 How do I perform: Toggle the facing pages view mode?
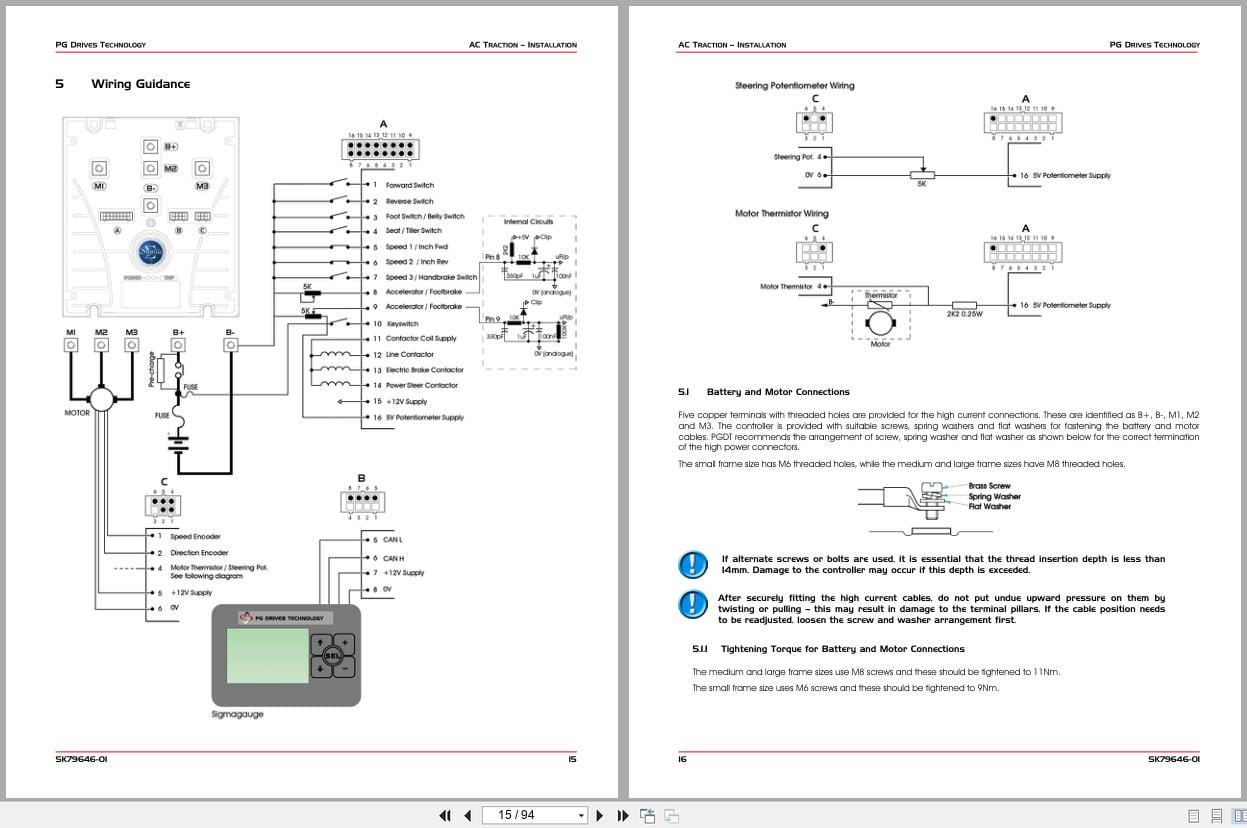(1240, 817)
